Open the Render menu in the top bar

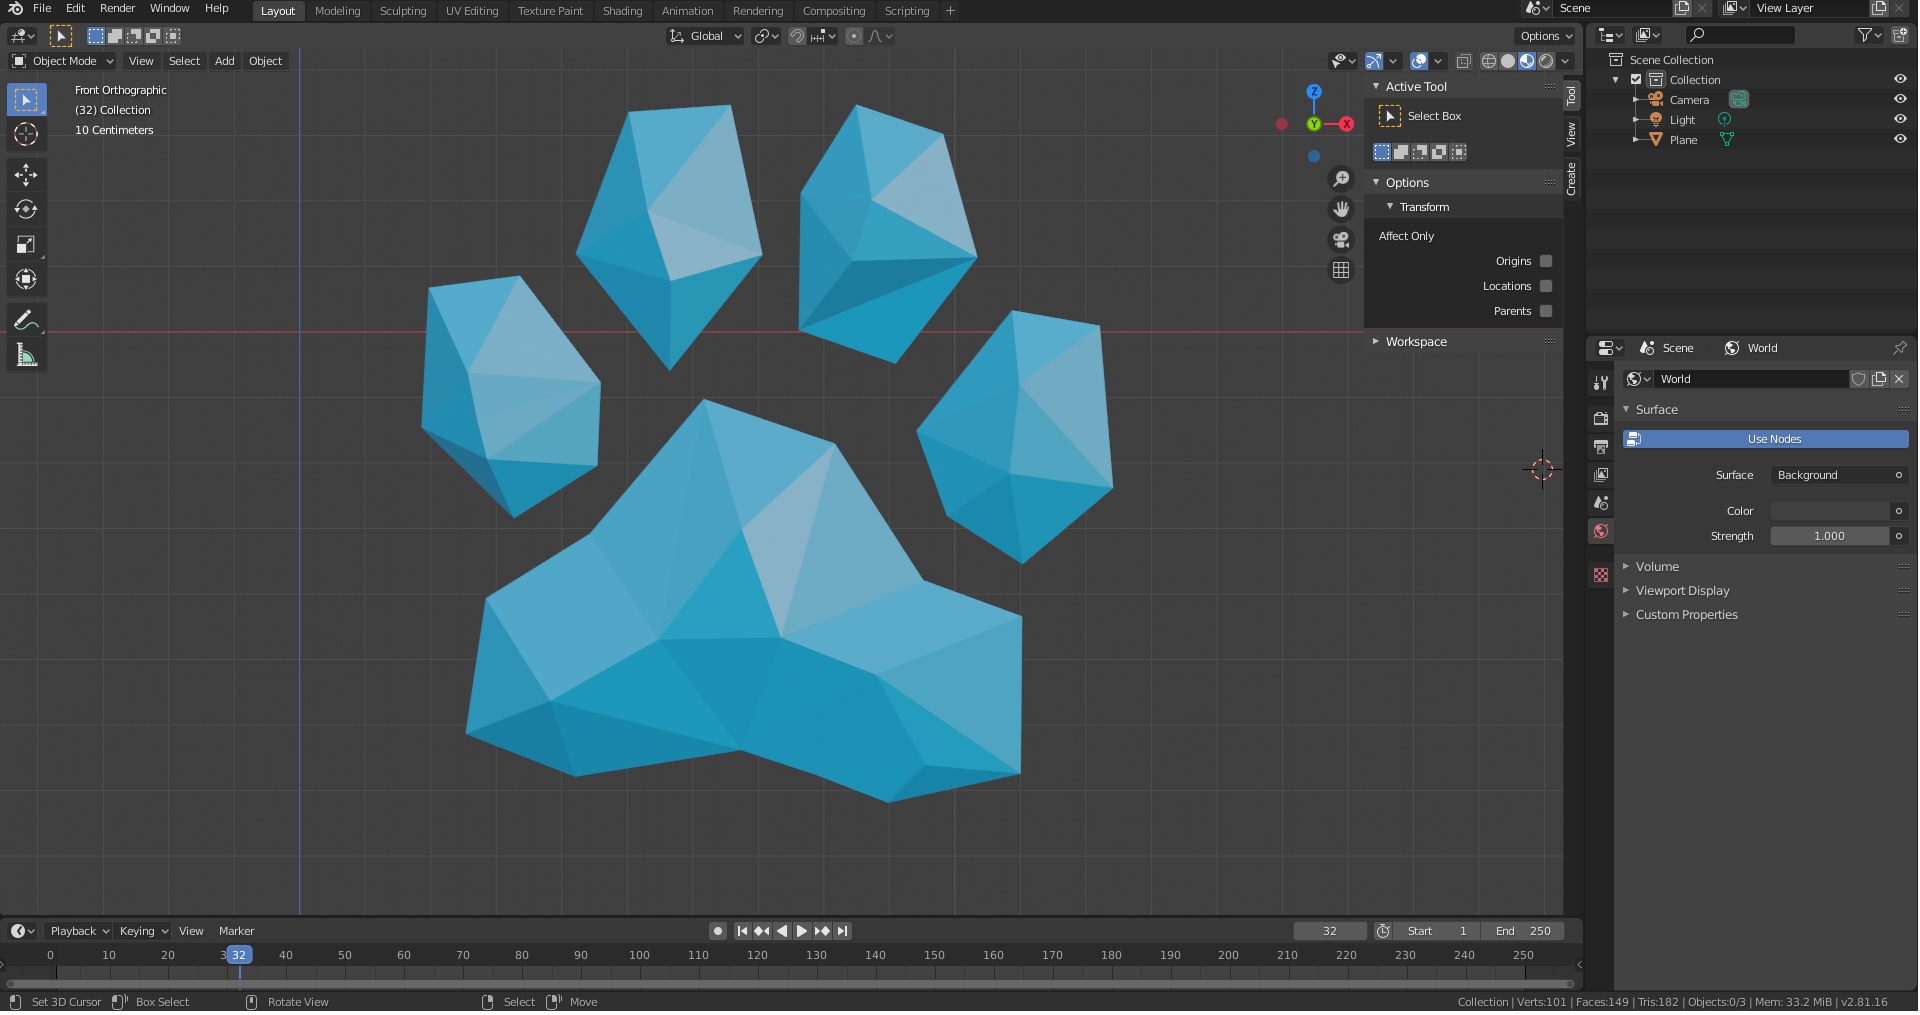pyautogui.click(x=117, y=8)
